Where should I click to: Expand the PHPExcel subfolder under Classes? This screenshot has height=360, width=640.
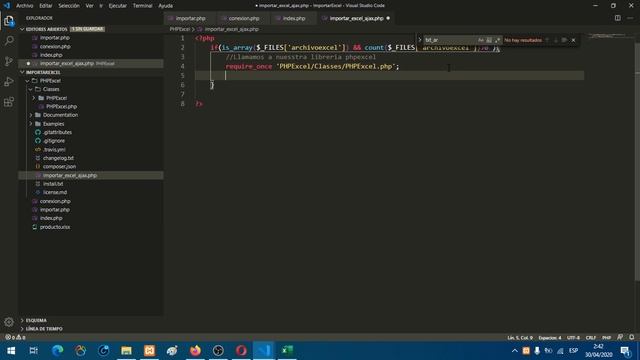[34, 98]
